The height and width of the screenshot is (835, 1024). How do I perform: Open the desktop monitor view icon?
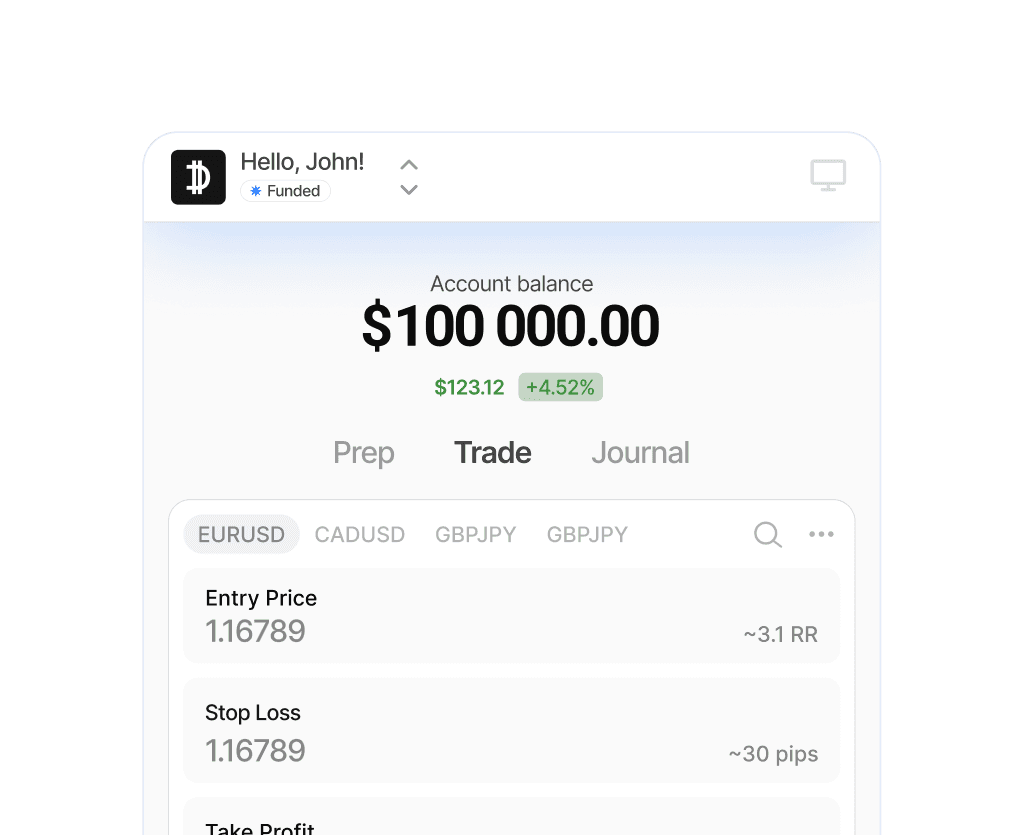click(x=828, y=175)
